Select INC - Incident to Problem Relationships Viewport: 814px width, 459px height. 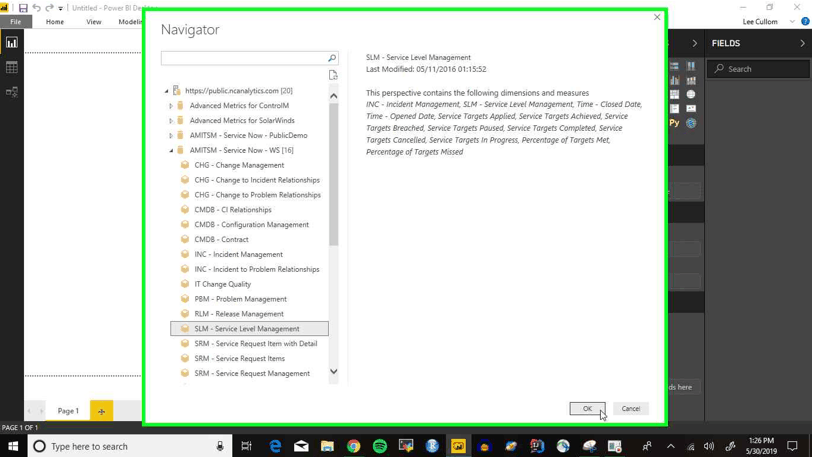tap(257, 269)
